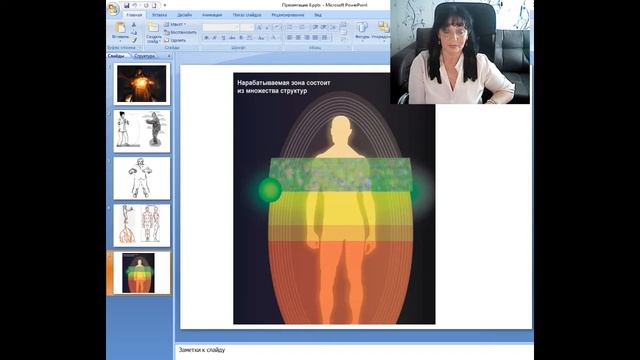Viewport: 640px width, 360px height.
Task: Toggle italic formatting
Action: 215,38
